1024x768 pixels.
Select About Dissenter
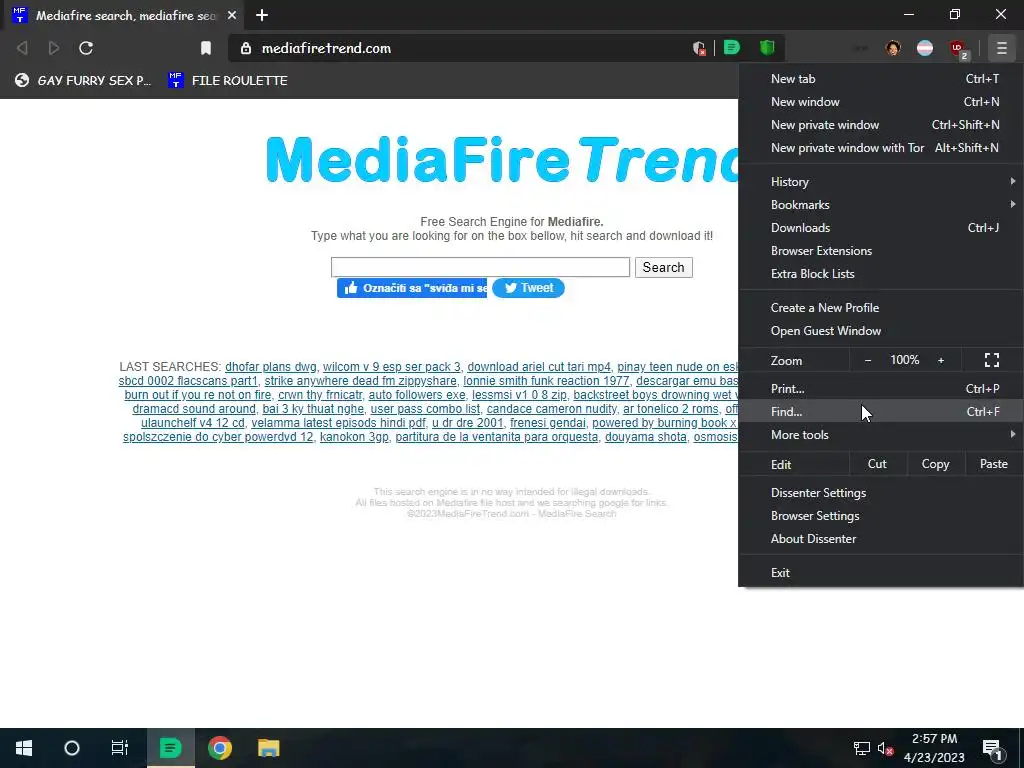(x=881, y=539)
